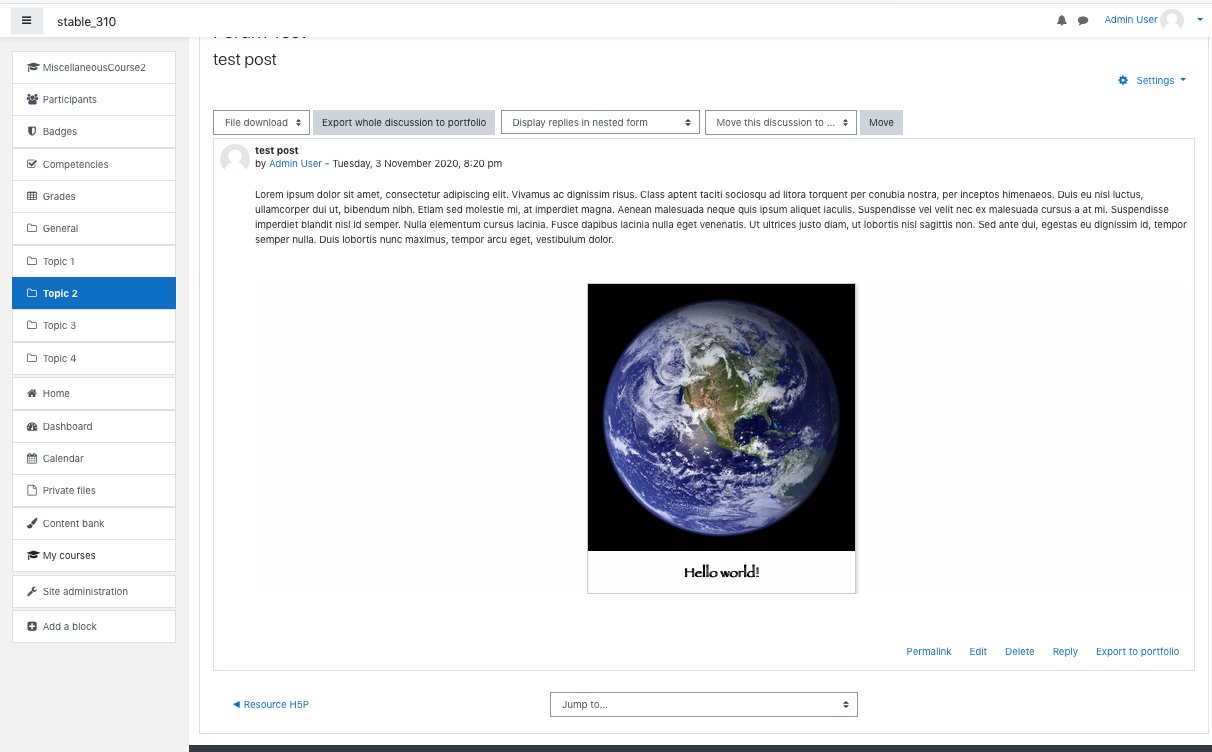Click the post's Export to portfolio link
Image resolution: width=1212 pixels, height=752 pixels.
click(x=1138, y=651)
